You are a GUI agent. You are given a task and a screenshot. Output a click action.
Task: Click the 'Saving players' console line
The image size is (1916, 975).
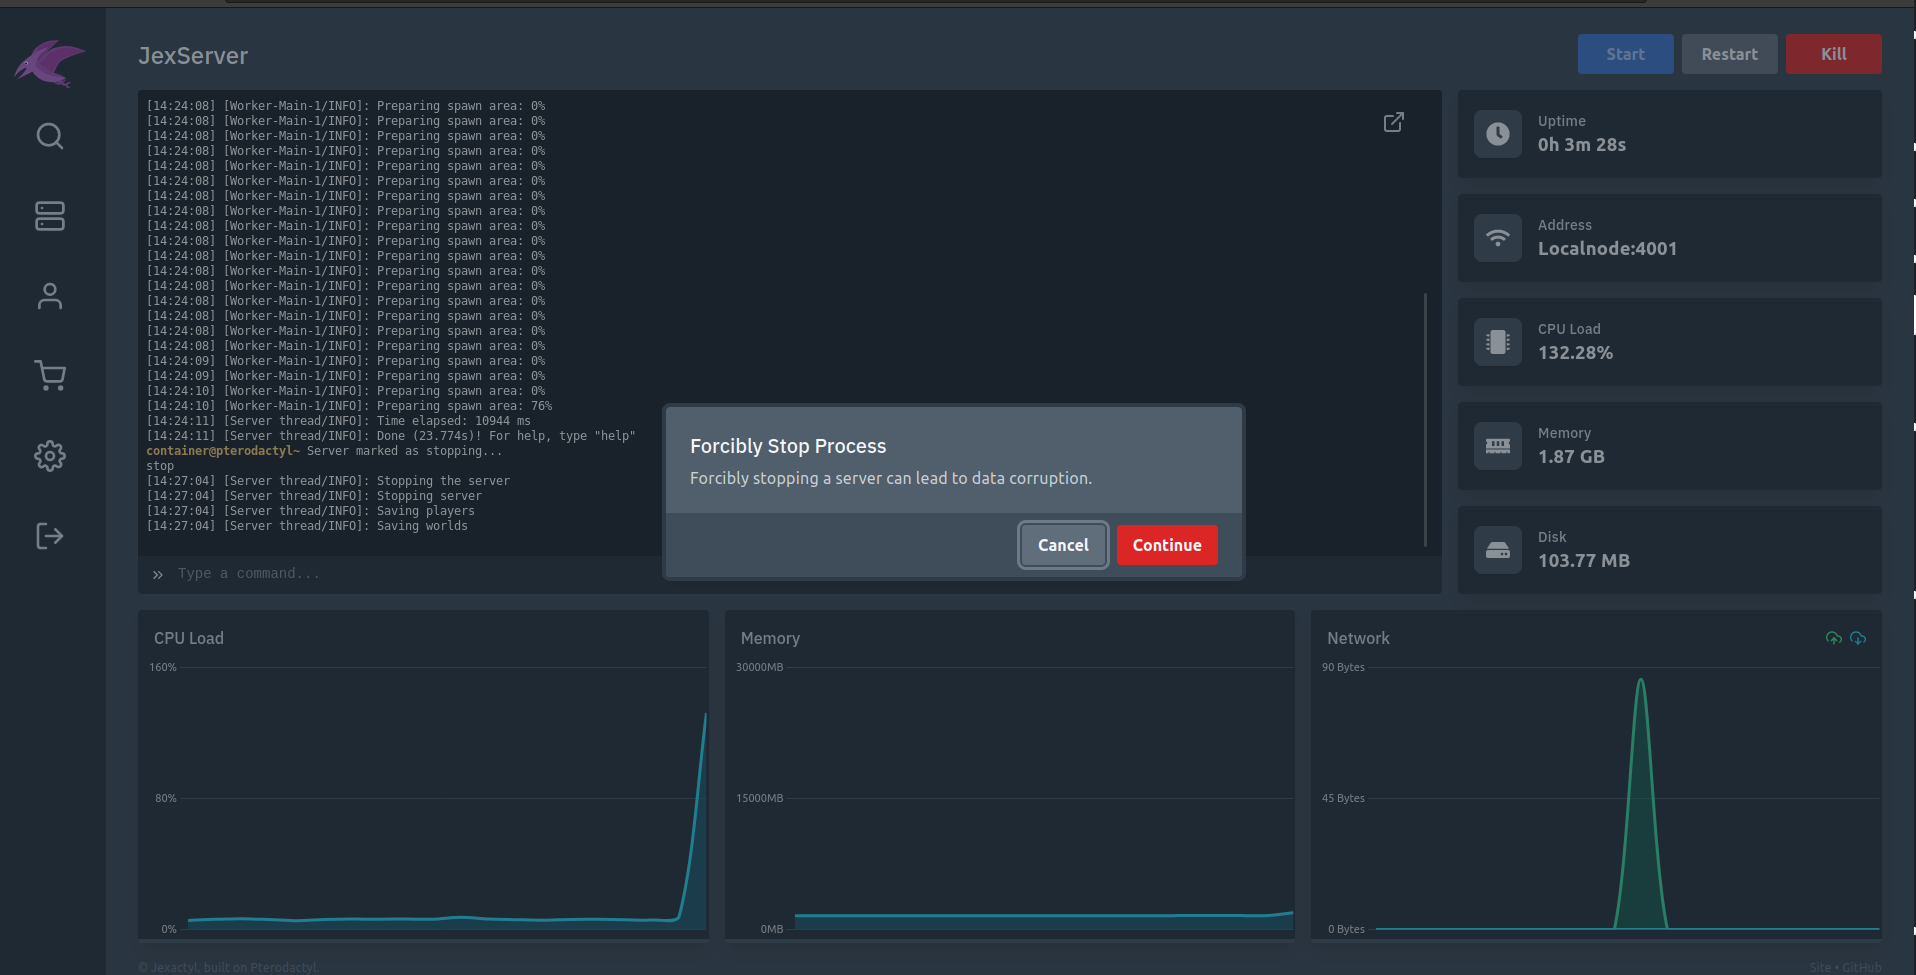click(x=311, y=511)
